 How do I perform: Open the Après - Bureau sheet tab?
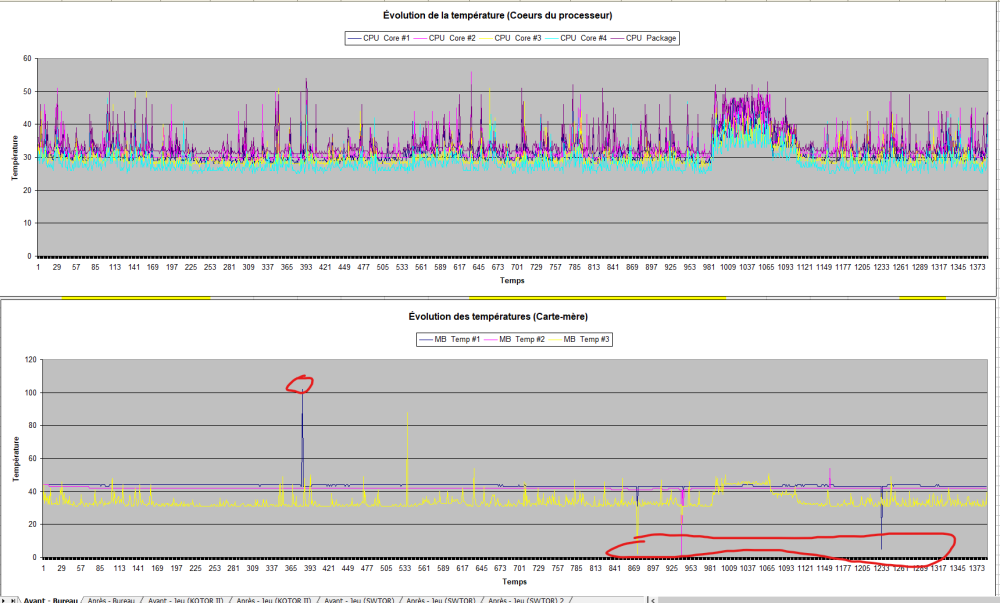pos(110,600)
